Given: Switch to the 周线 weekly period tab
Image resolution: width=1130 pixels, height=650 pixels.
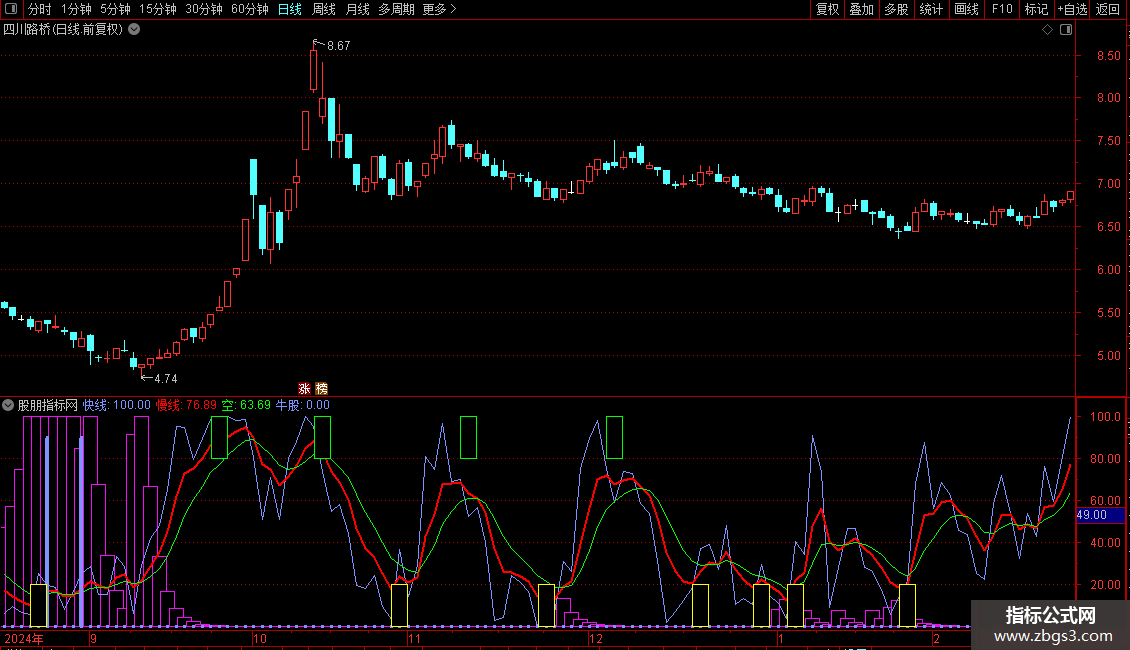Looking at the screenshot, I should point(324,10).
